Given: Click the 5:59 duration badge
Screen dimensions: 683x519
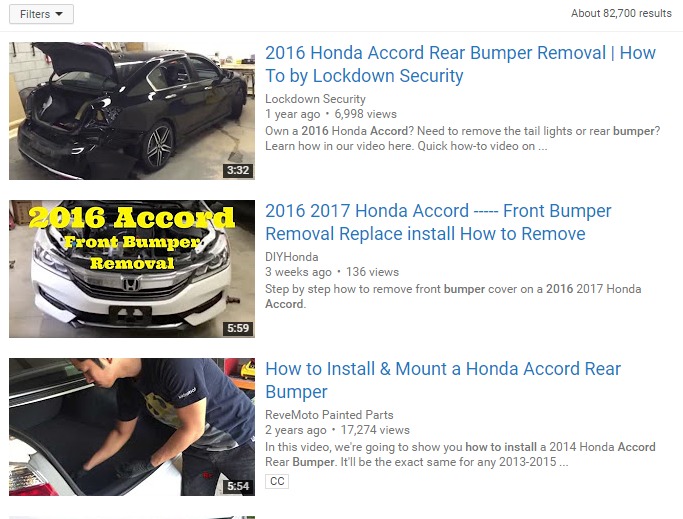Looking at the screenshot, I should (238, 328).
